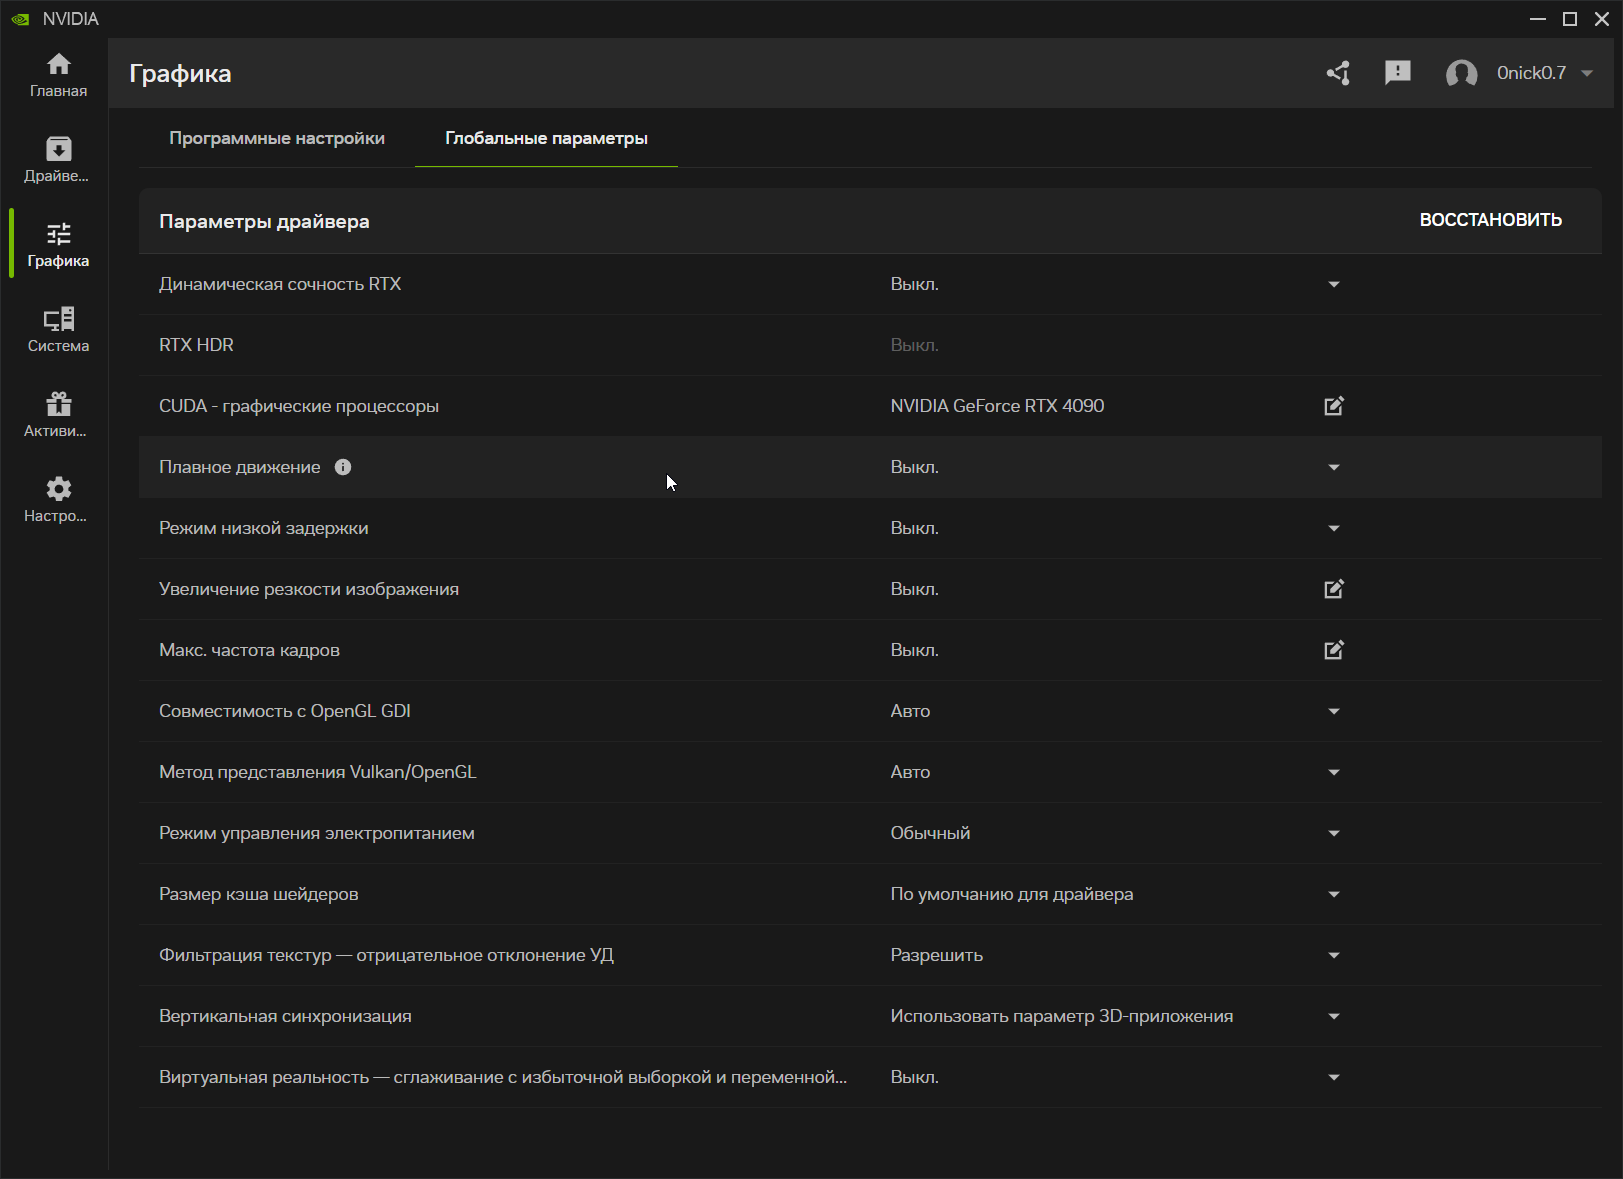Expand Вертикальная синхронизация dropdown
Image resolution: width=1623 pixels, height=1179 pixels.
coord(1333,1016)
